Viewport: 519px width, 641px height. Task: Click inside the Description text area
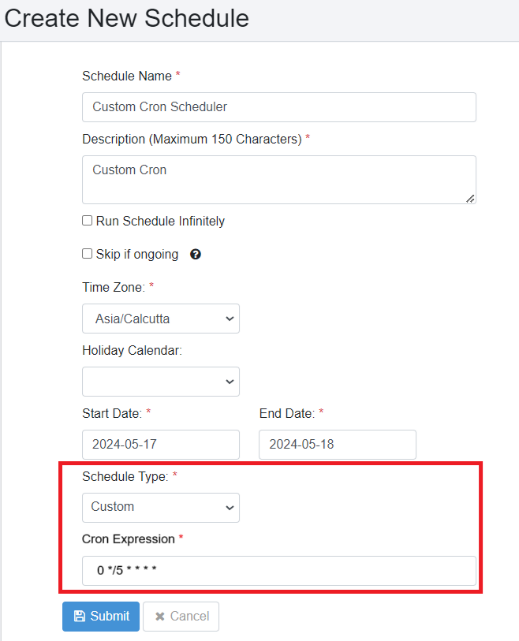(x=279, y=179)
